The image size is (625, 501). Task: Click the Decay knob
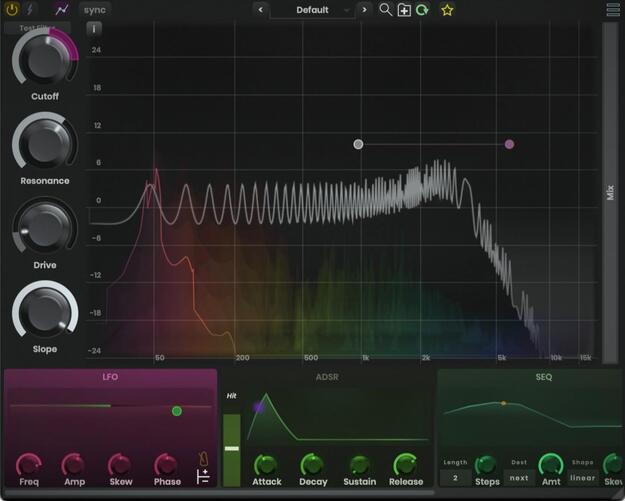pyautogui.click(x=312, y=465)
